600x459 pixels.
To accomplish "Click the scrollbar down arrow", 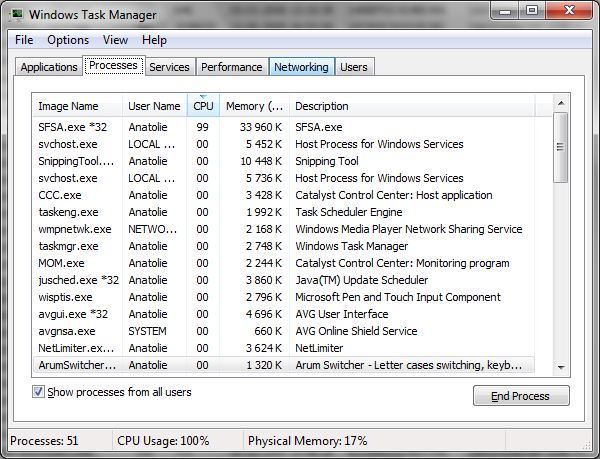I will [561, 367].
